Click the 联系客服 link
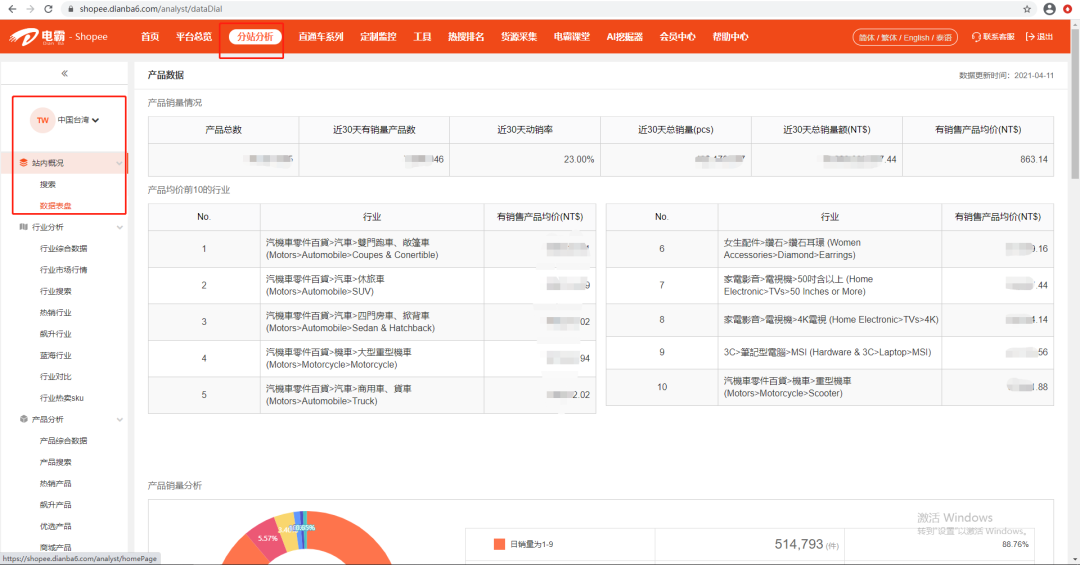The width and height of the screenshot is (1080, 565). tap(993, 37)
